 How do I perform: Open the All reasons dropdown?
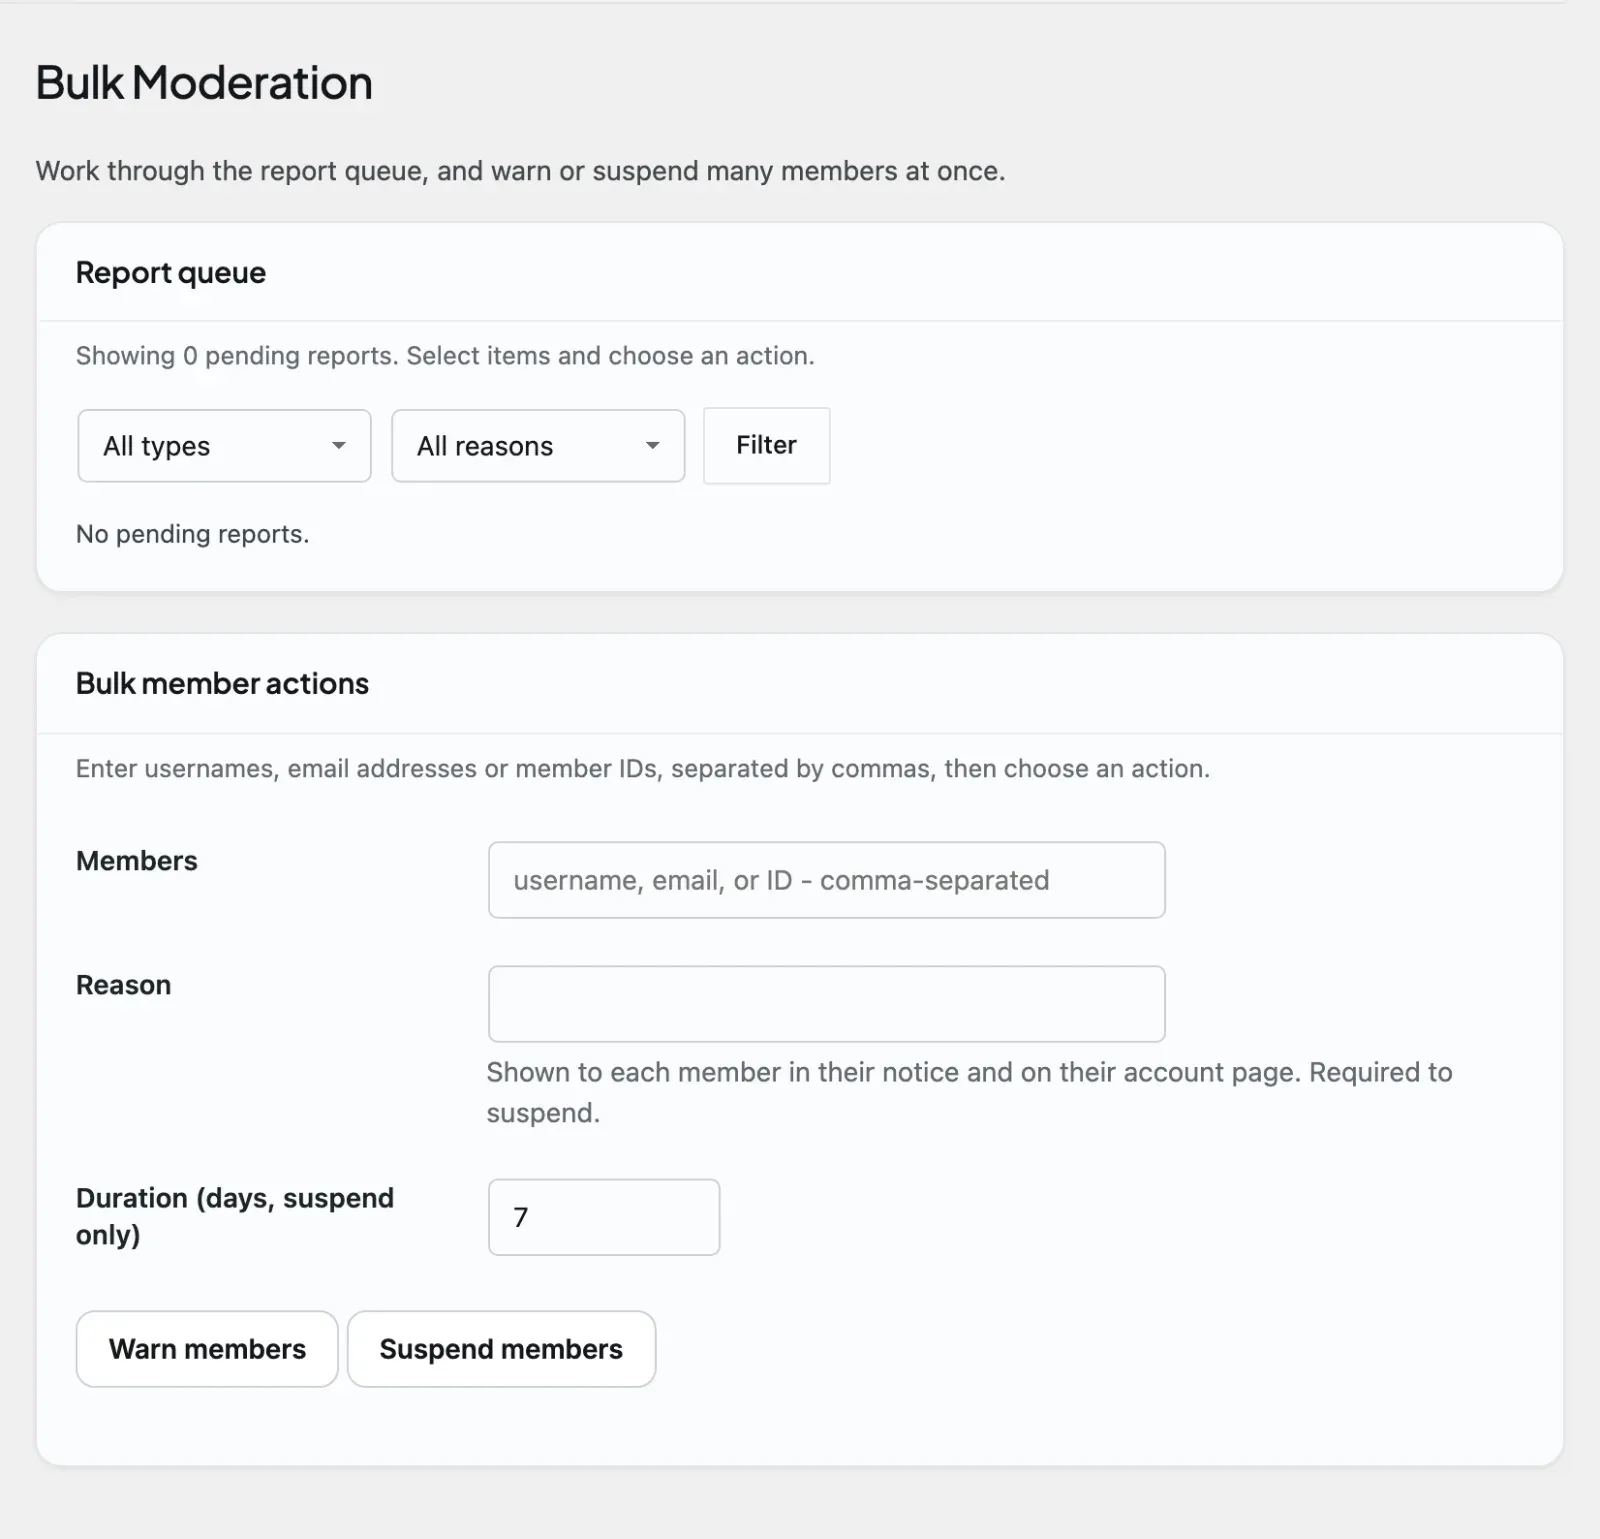pyautogui.click(x=538, y=446)
